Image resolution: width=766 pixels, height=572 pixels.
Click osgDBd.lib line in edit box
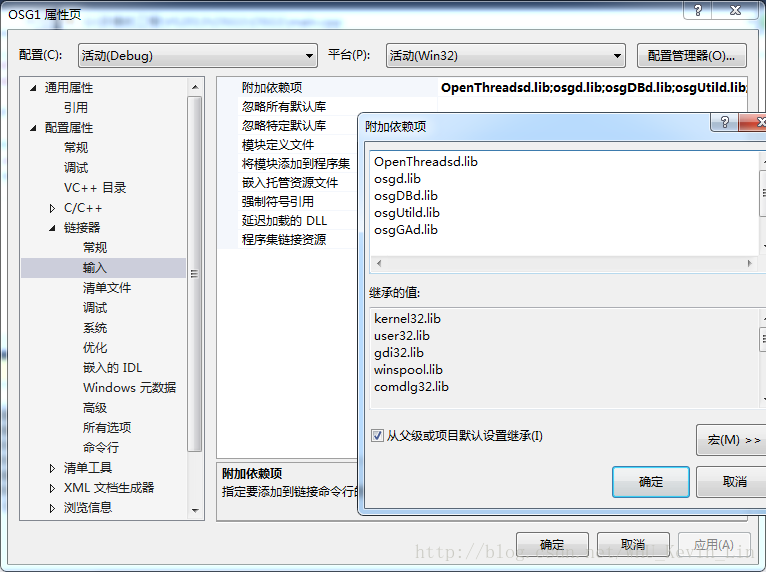[406, 196]
